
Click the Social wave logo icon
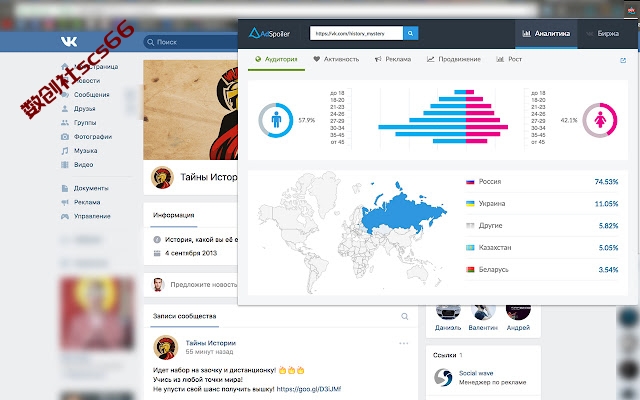(443, 378)
